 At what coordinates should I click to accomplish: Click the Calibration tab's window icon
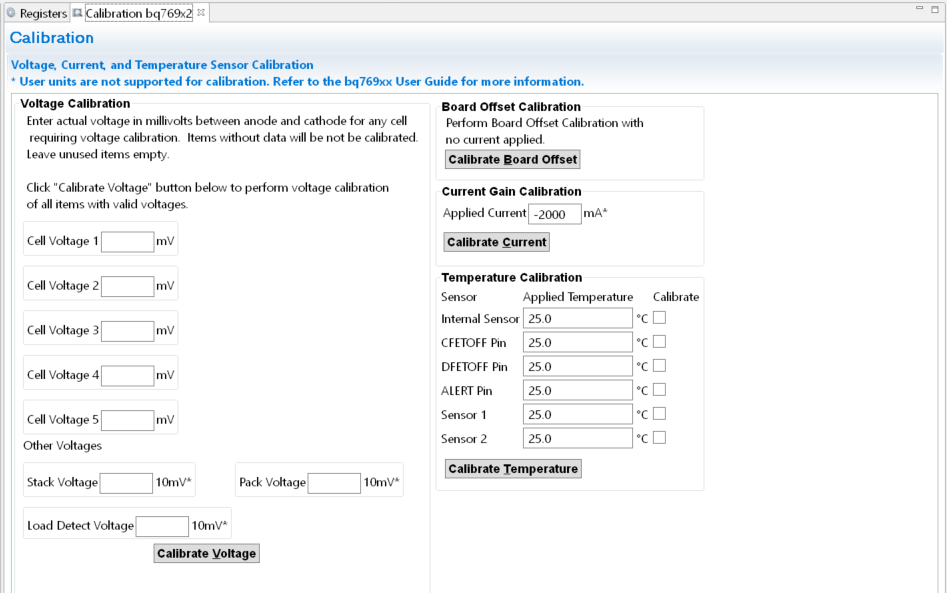76,13
